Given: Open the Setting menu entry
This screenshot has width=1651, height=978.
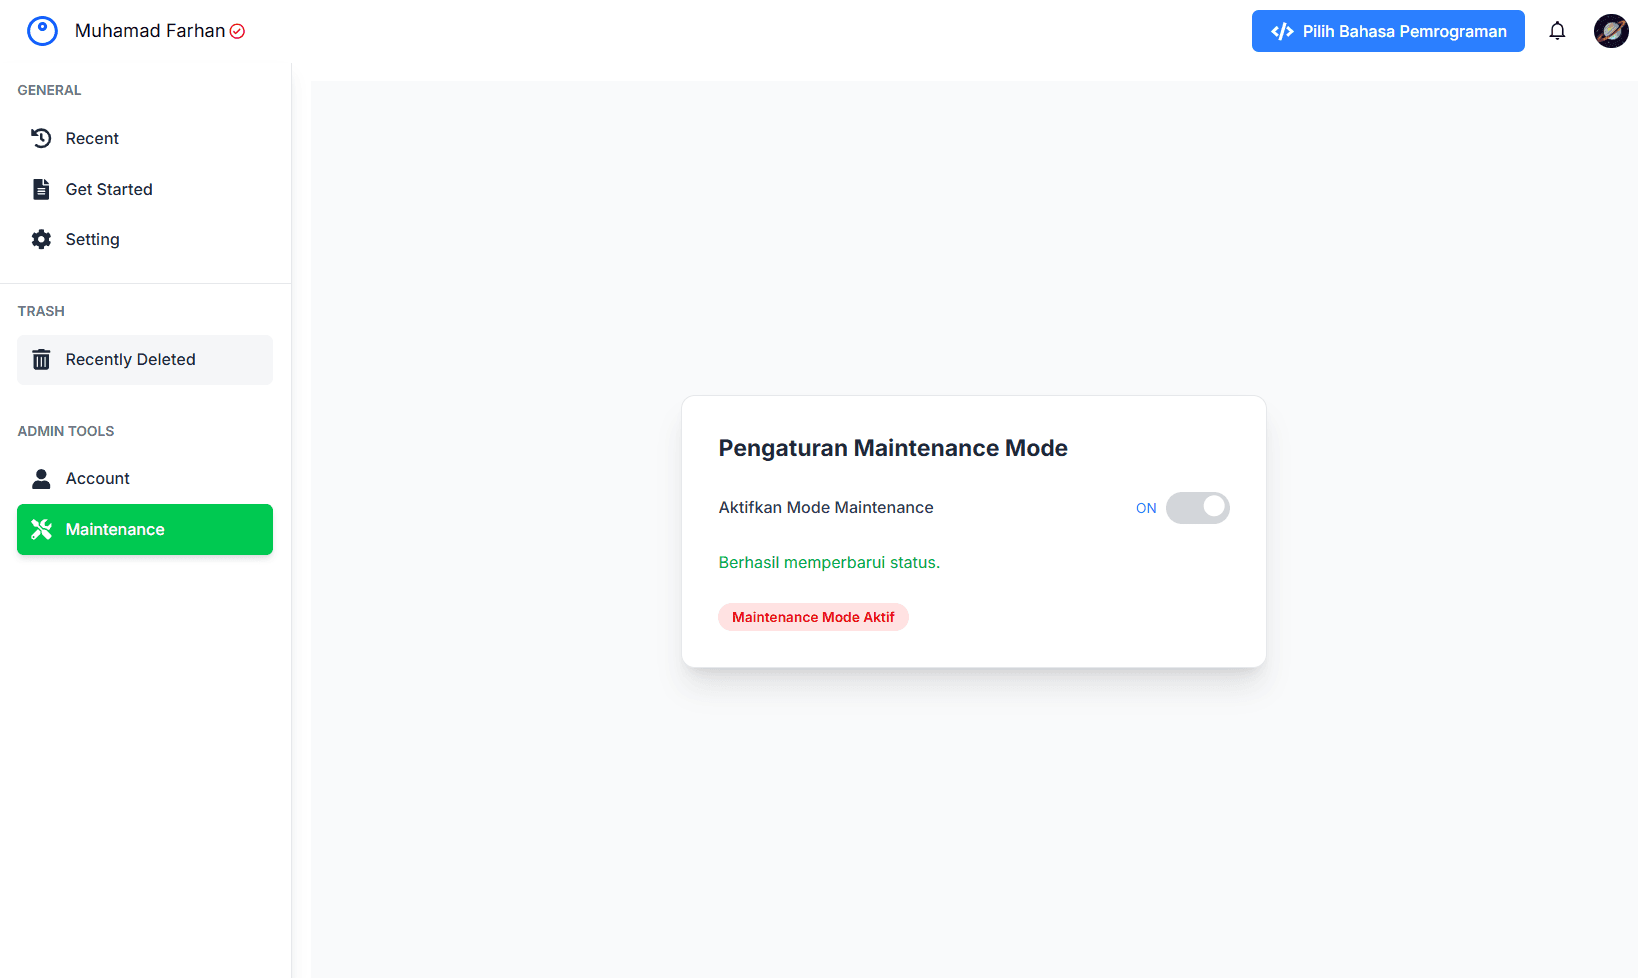Looking at the screenshot, I should click(92, 239).
